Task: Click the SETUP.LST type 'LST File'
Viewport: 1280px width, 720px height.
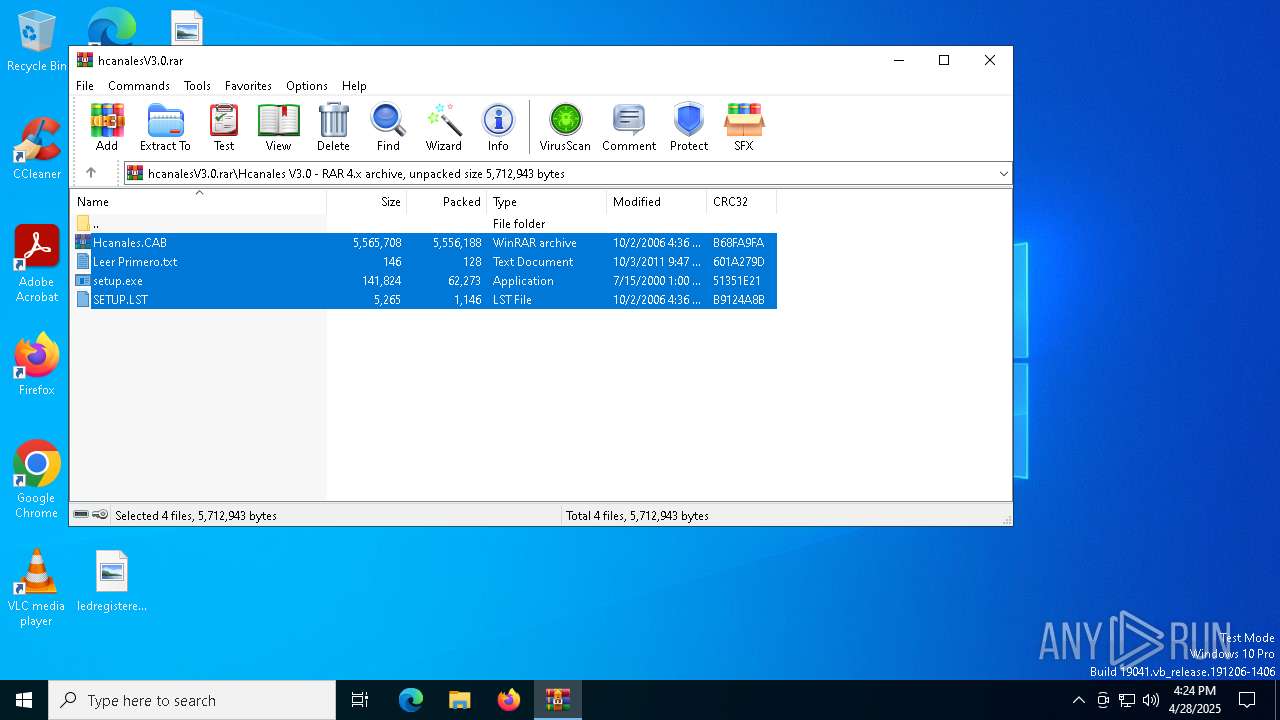Action: point(512,300)
